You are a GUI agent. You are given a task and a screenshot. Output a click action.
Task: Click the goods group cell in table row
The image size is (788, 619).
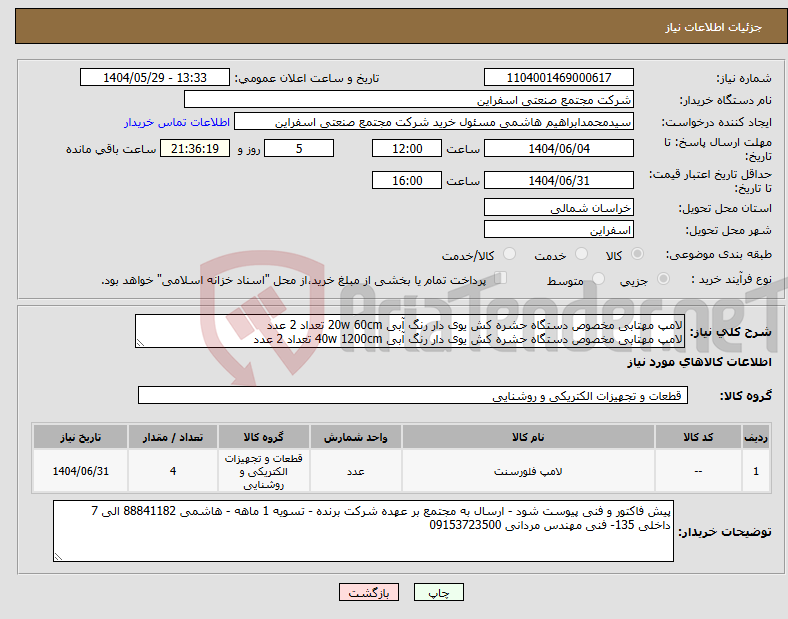(x=264, y=471)
